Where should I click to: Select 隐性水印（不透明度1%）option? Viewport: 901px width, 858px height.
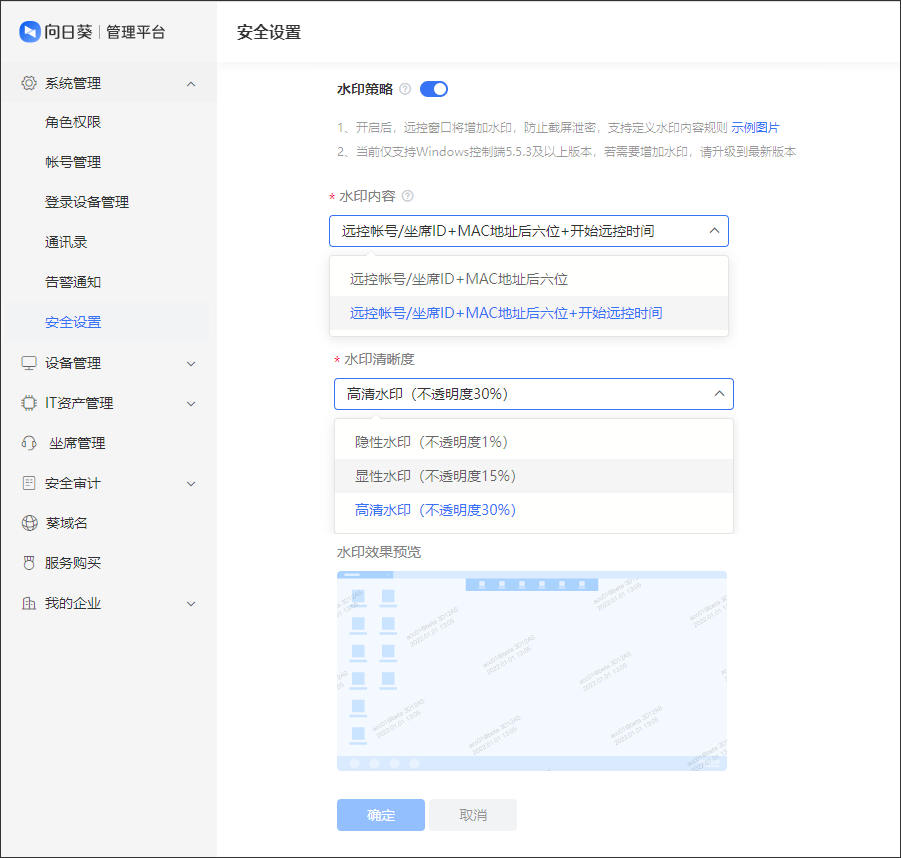point(432,442)
